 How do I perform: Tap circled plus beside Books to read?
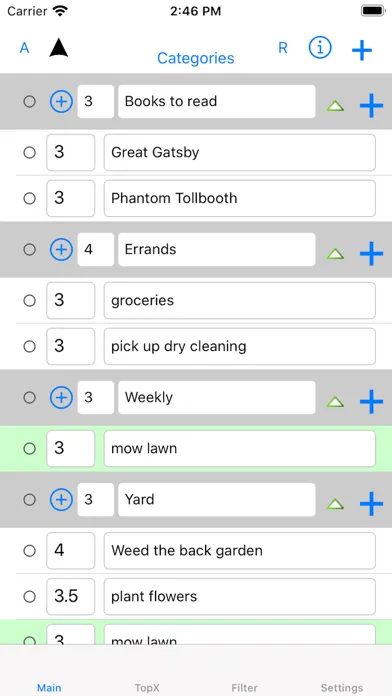point(61,101)
